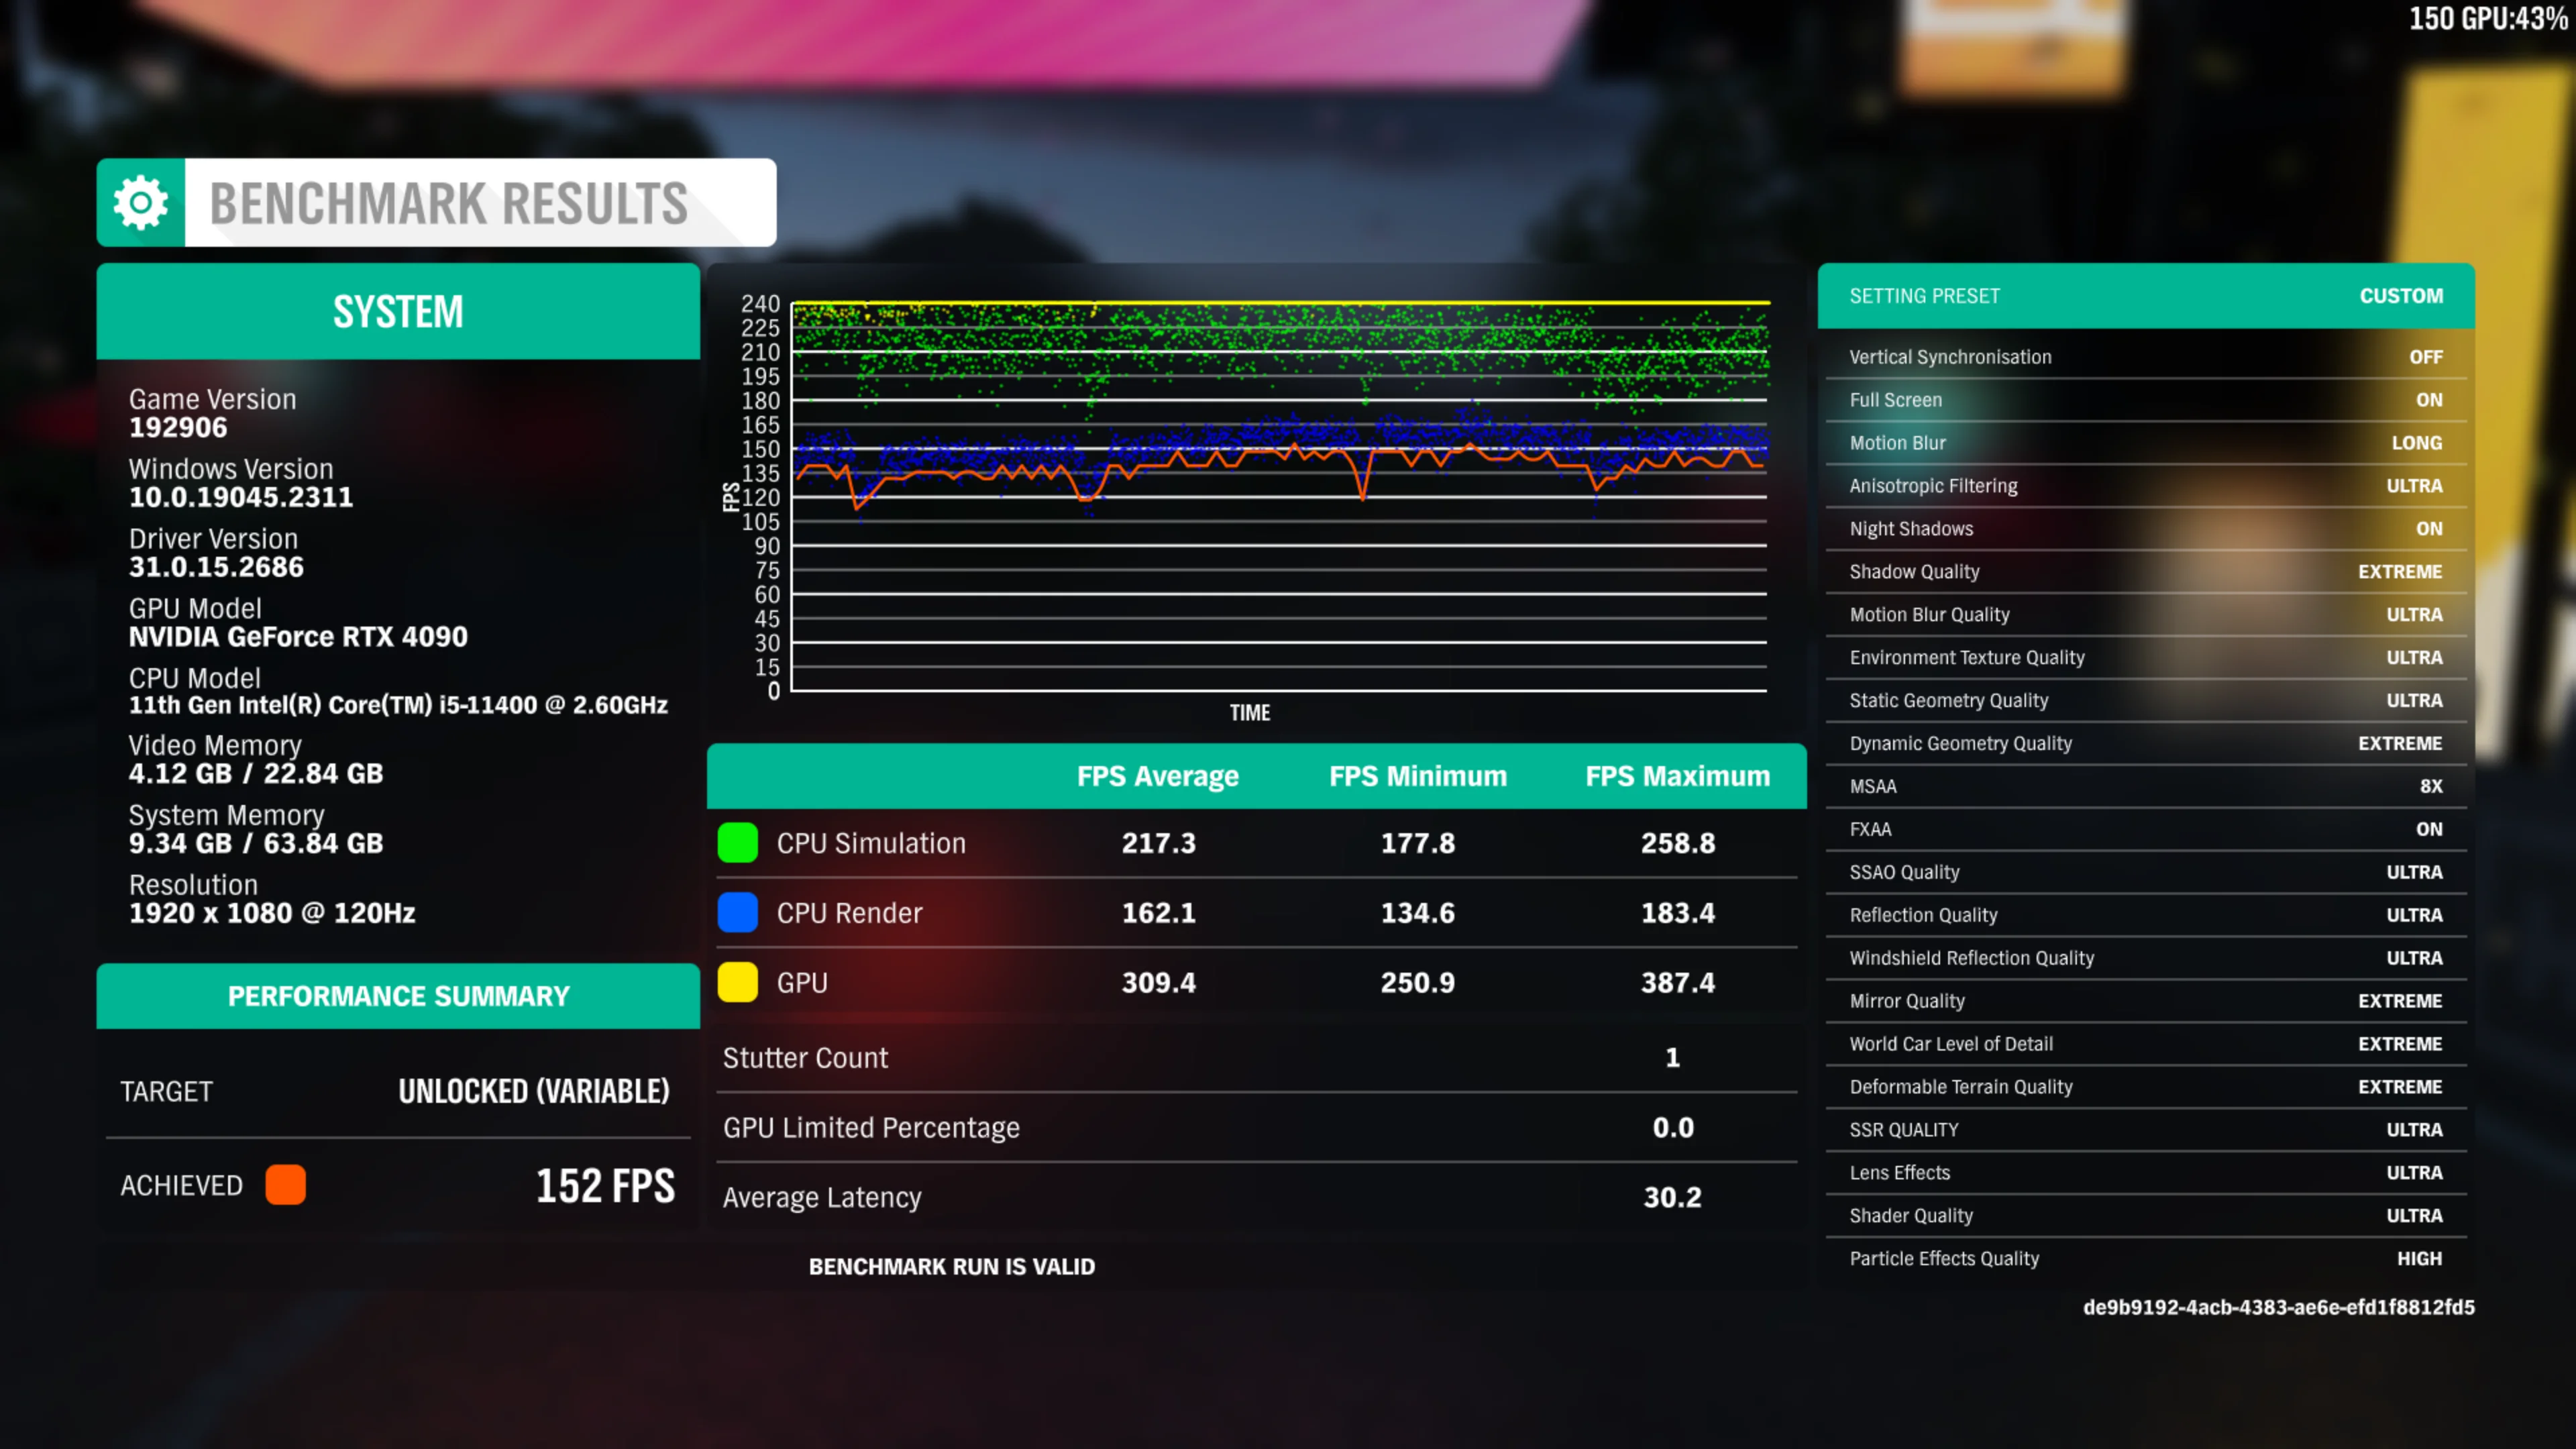Click the 152 FPS achieved value
The width and height of the screenshot is (2576, 1449).
pos(605,1186)
